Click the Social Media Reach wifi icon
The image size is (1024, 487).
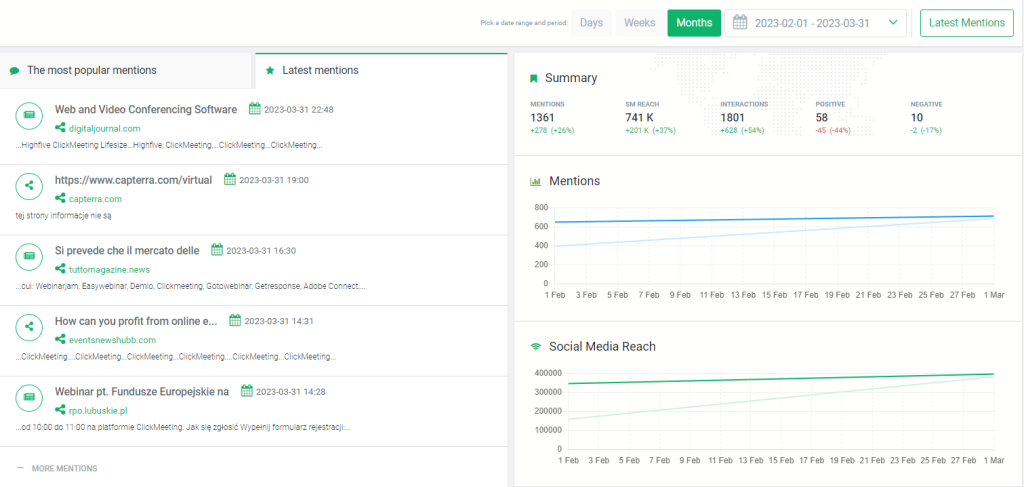[535, 347]
